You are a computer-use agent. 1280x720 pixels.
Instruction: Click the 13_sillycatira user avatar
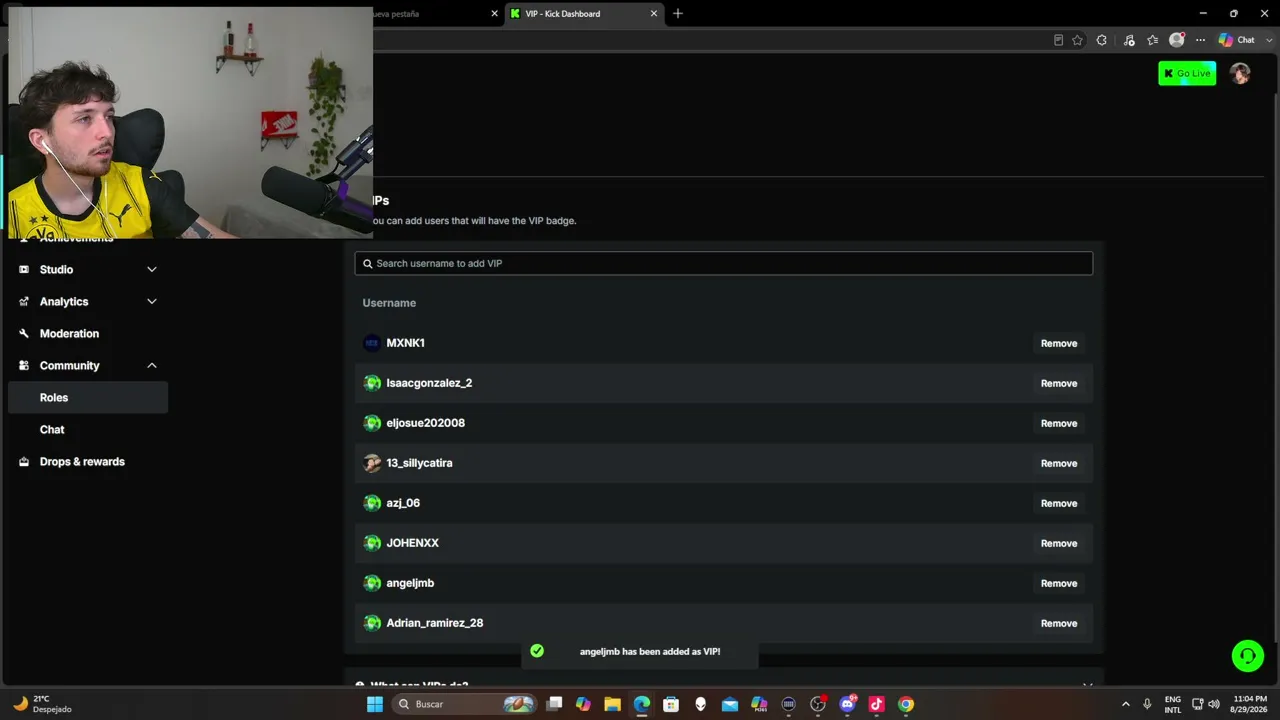point(372,463)
